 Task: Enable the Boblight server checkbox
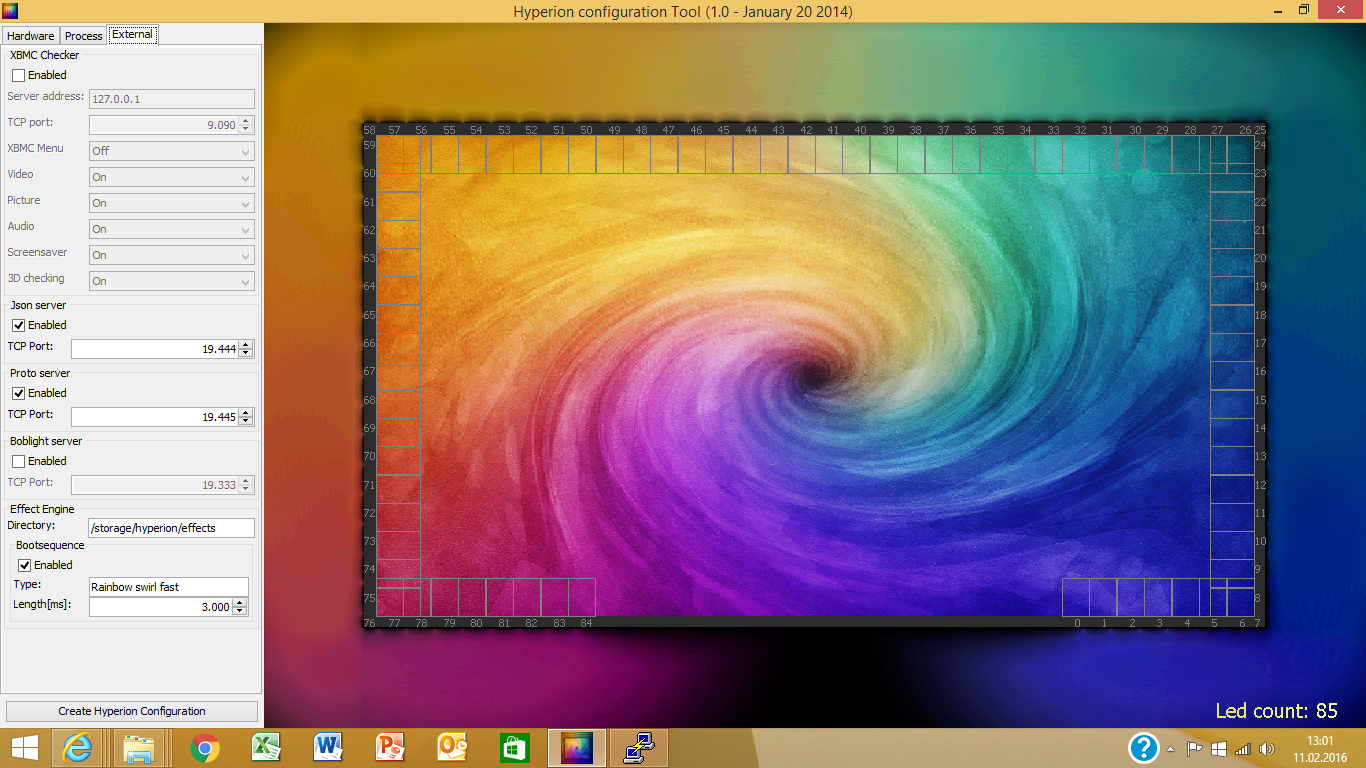18,461
